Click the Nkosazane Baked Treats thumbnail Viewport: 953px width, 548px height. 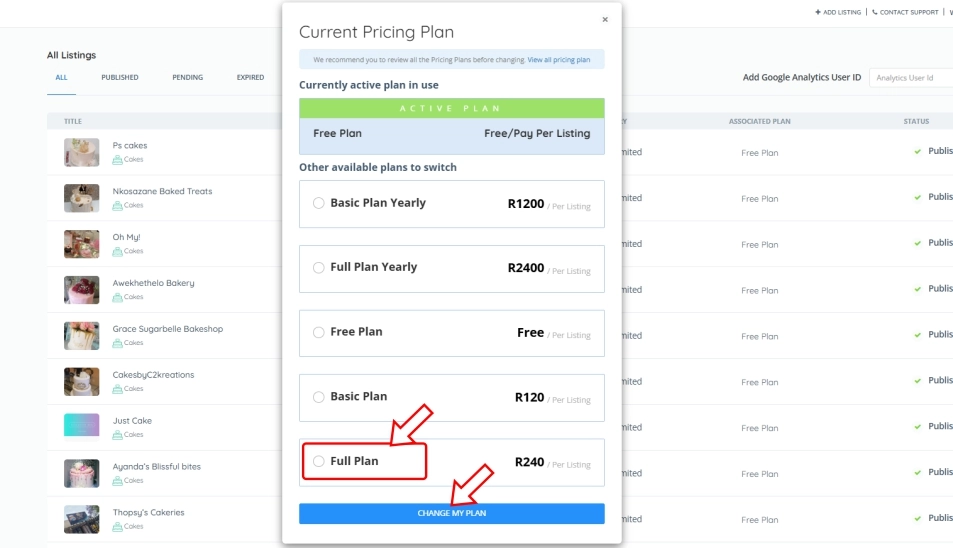click(x=82, y=198)
